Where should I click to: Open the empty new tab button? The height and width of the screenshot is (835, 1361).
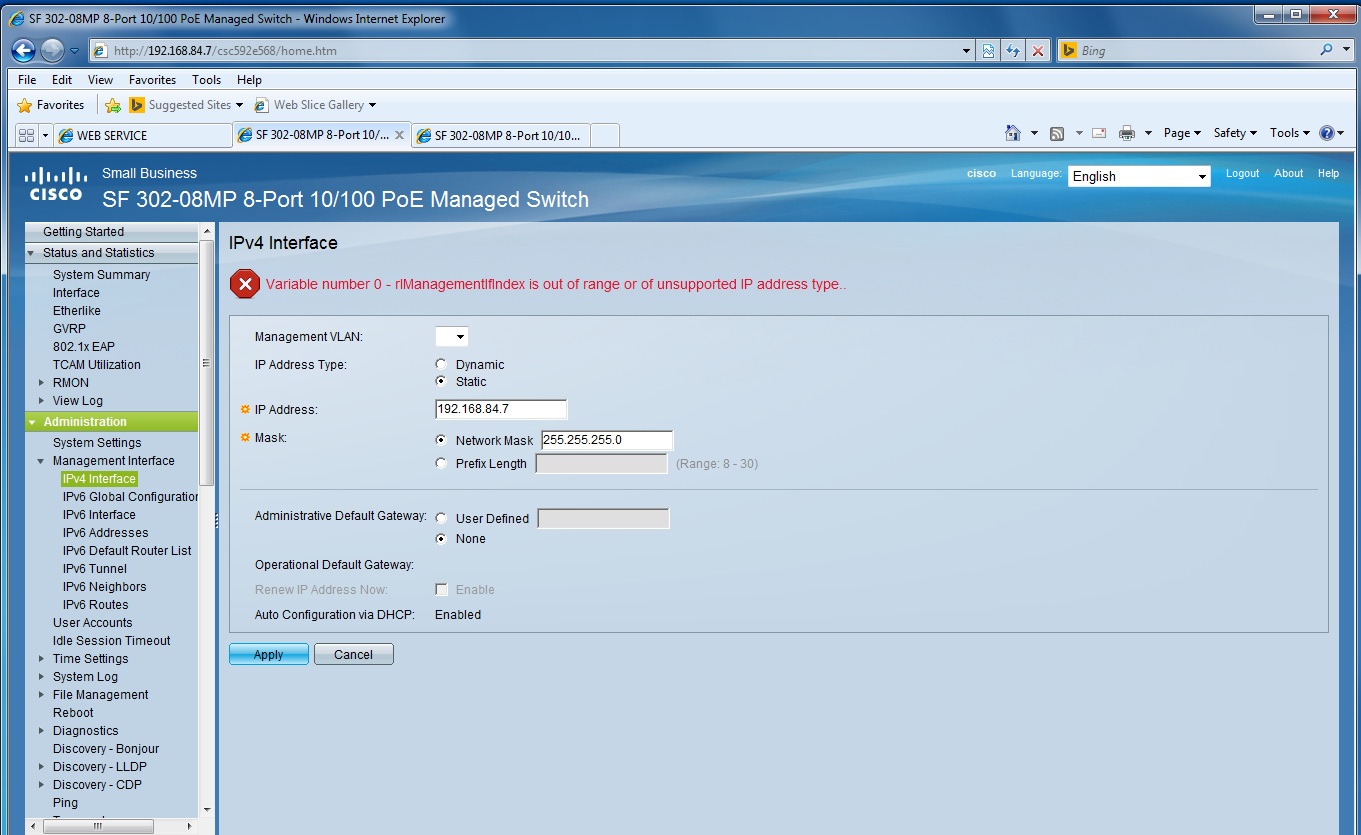point(605,135)
